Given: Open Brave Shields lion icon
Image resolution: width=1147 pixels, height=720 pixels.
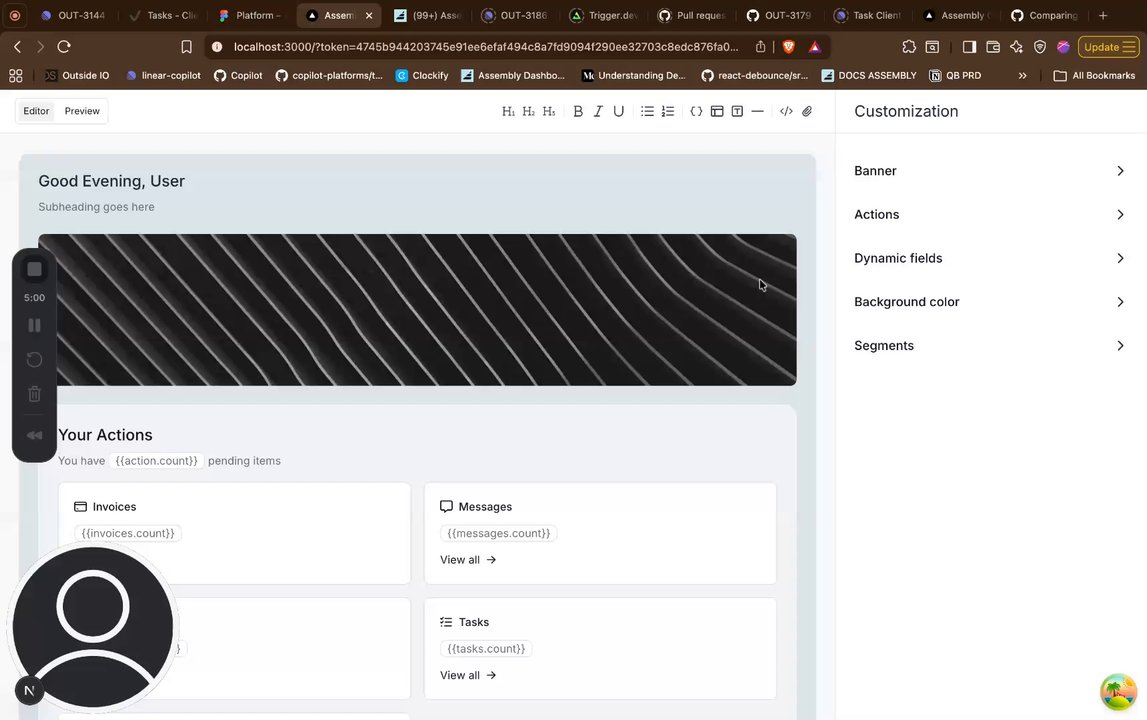Looking at the screenshot, I should pyautogui.click(x=789, y=47).
